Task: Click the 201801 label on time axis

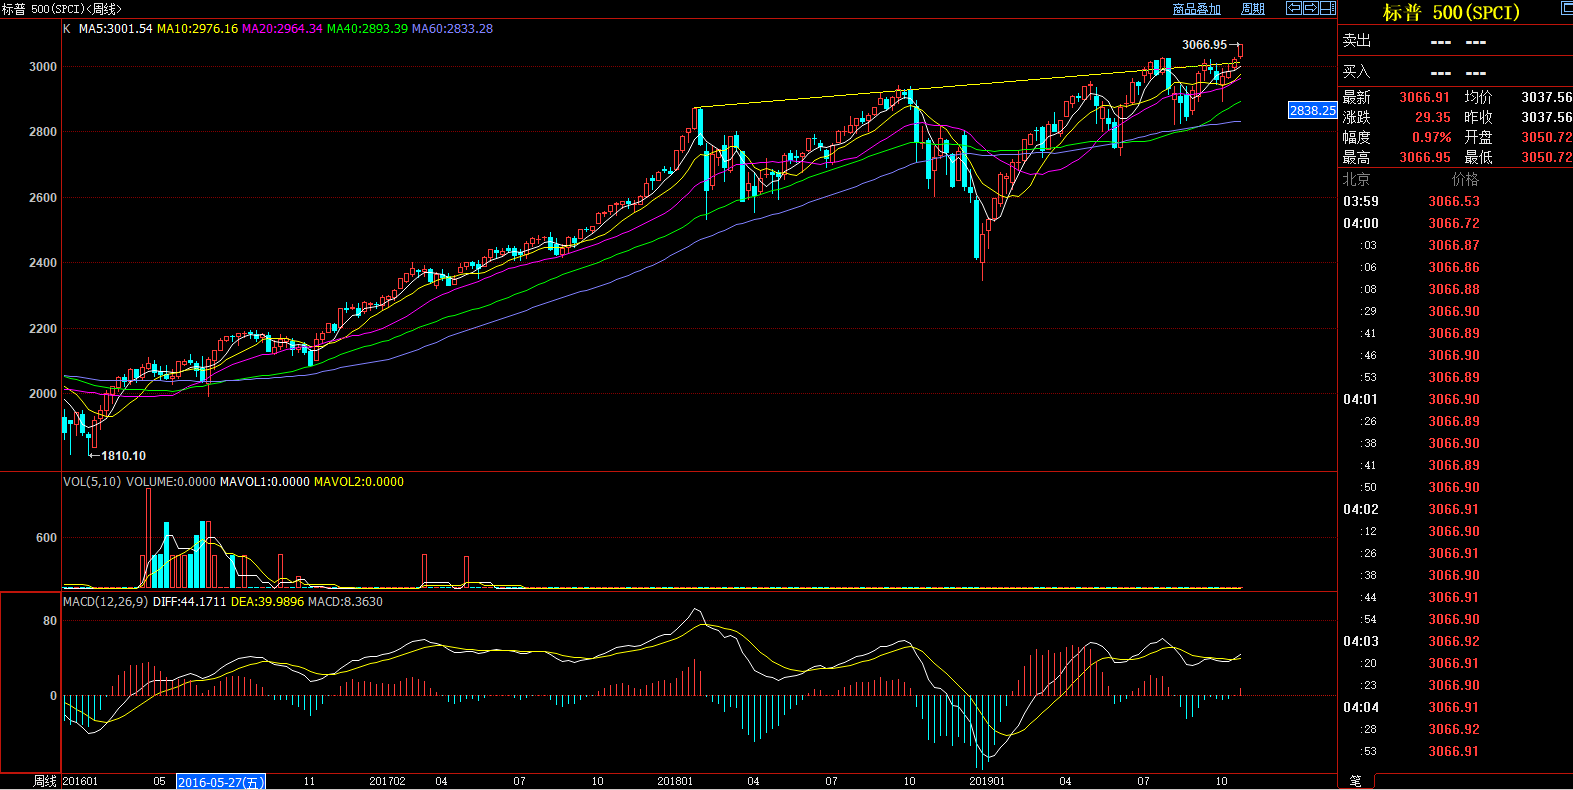Action: click(675, 782)
